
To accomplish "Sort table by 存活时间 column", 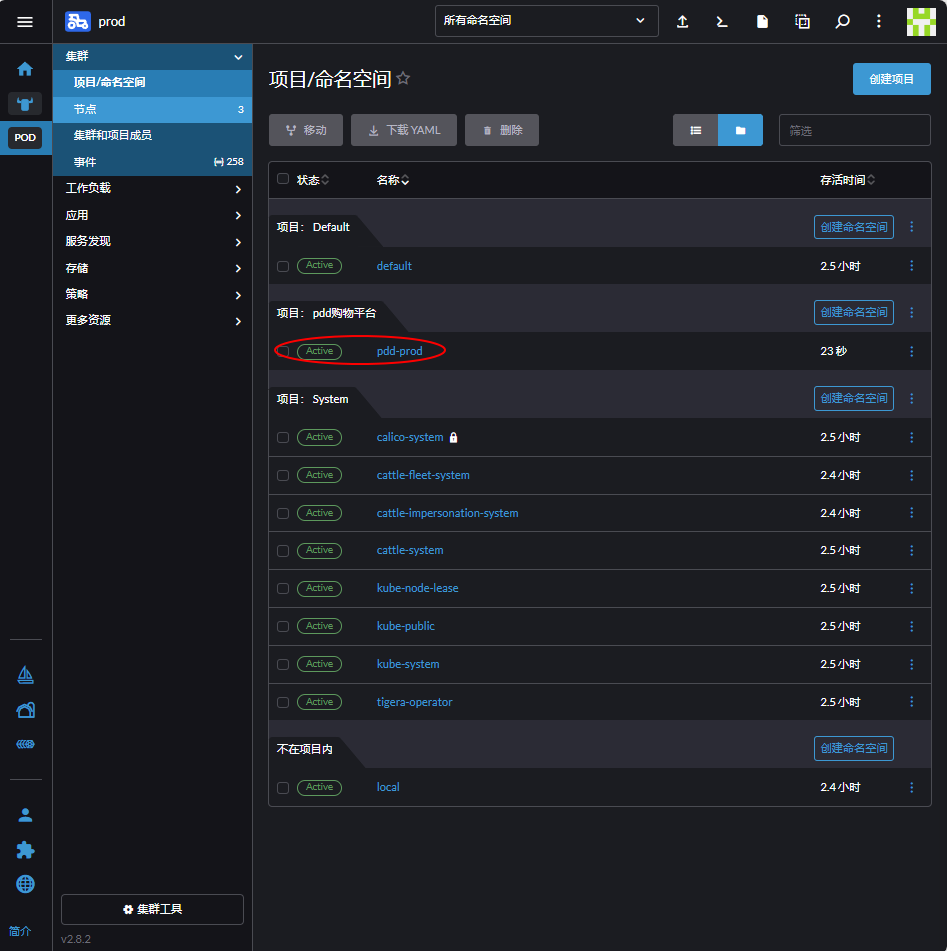I will pyautogui.click(x=847, y=180).
